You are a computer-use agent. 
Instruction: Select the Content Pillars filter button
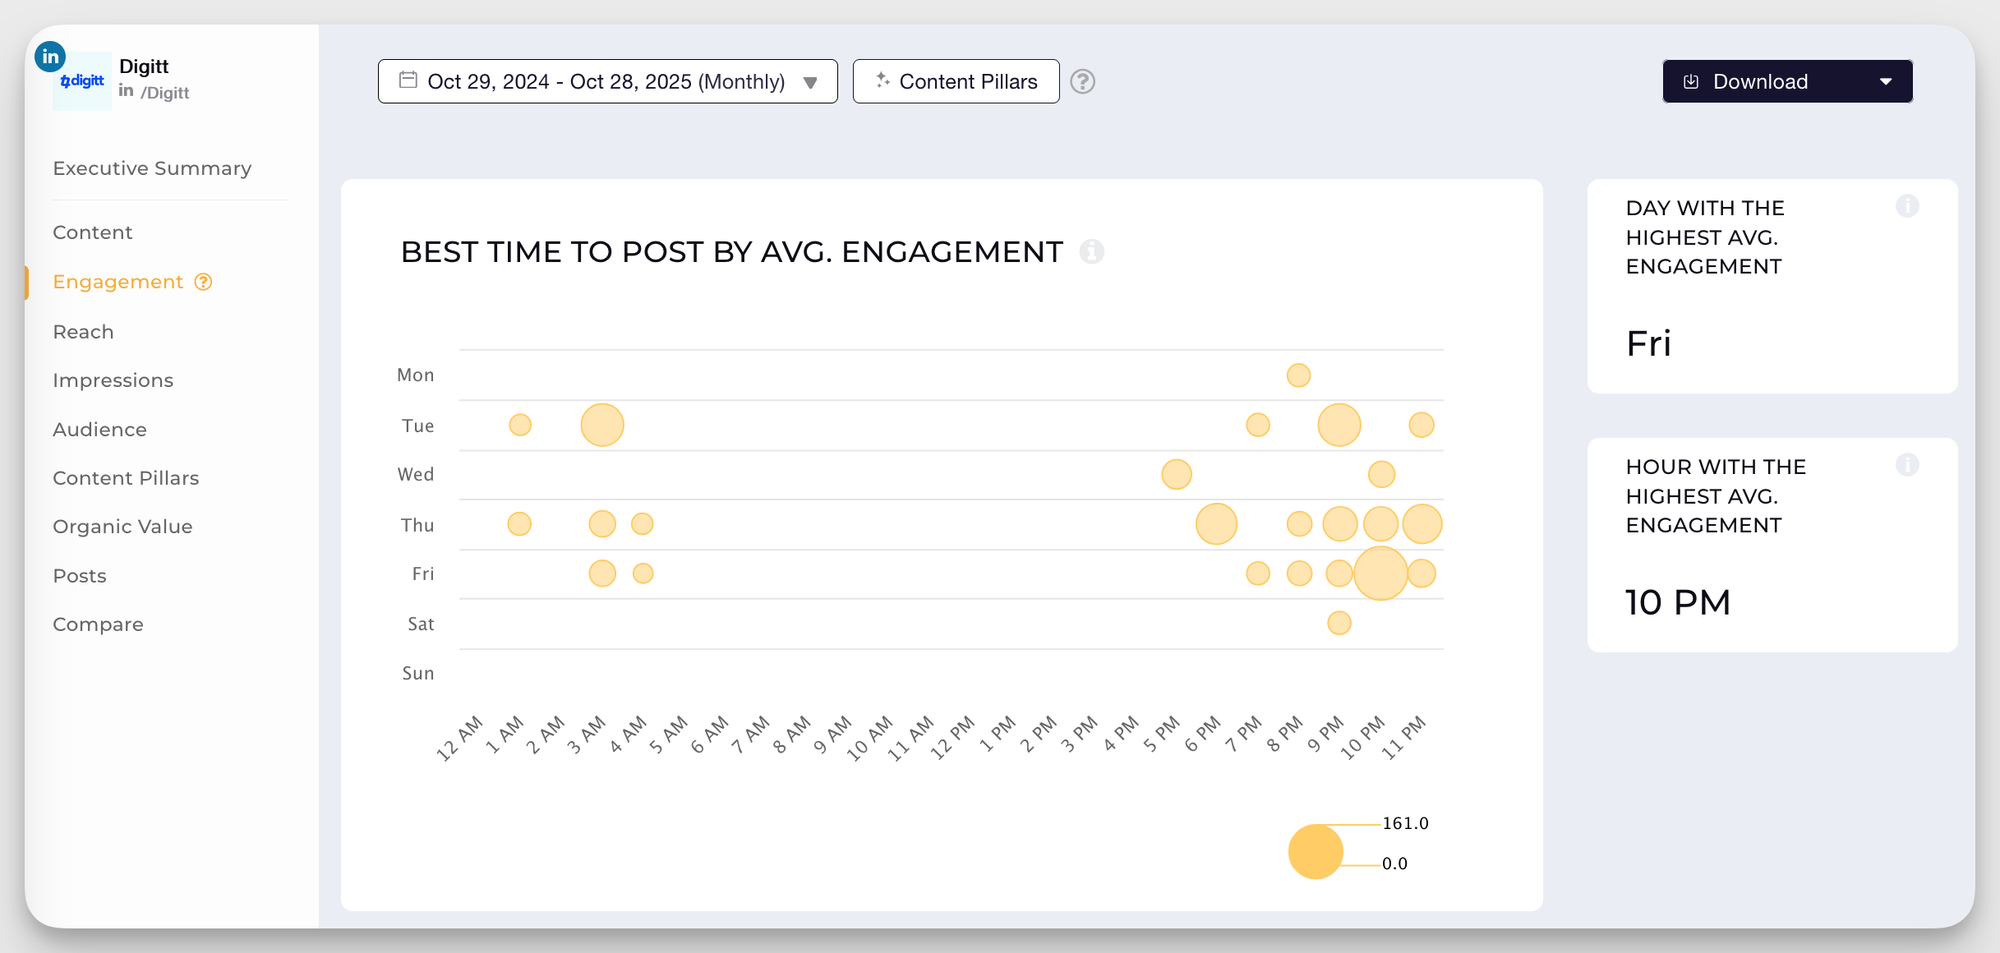point(955,81)
